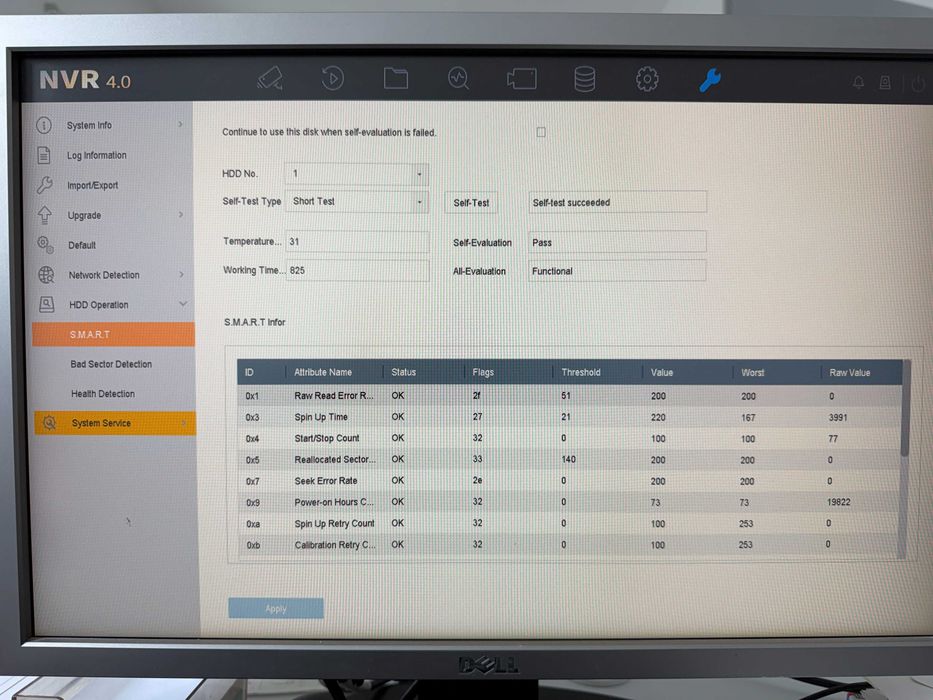
Task: Select S.M.A.R.T menu item
Action: [113, 335]
